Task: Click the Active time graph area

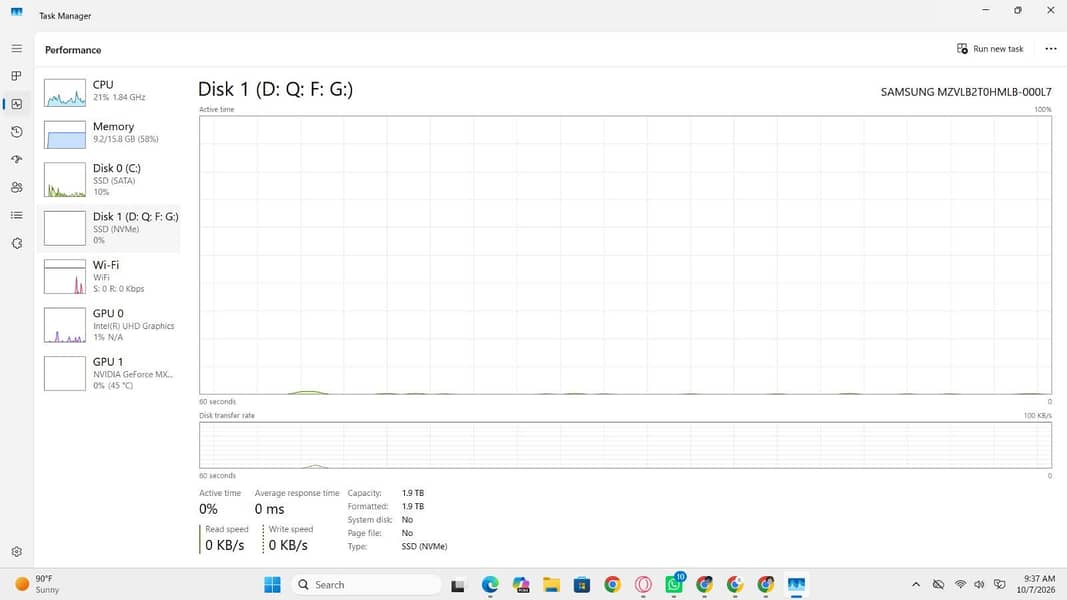Action: pos(625,255)
